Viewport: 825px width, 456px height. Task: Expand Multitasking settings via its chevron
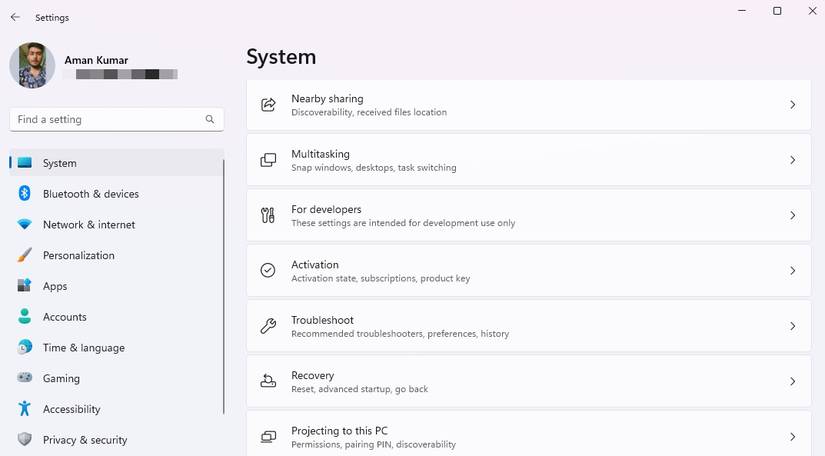point(792,160)
